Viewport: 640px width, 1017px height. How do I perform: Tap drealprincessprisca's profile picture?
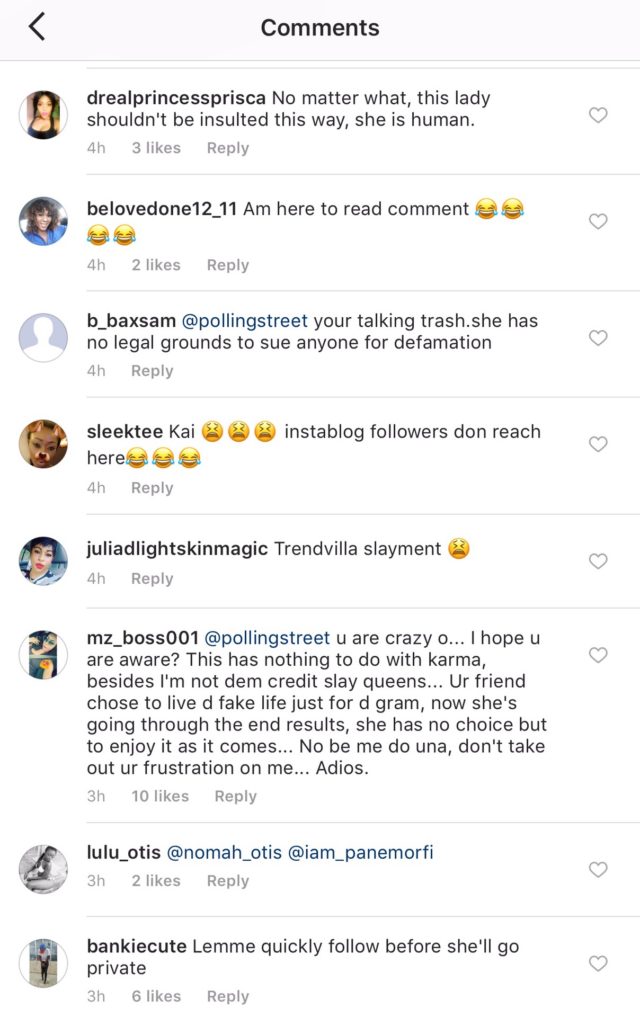[x=43, y=113]
